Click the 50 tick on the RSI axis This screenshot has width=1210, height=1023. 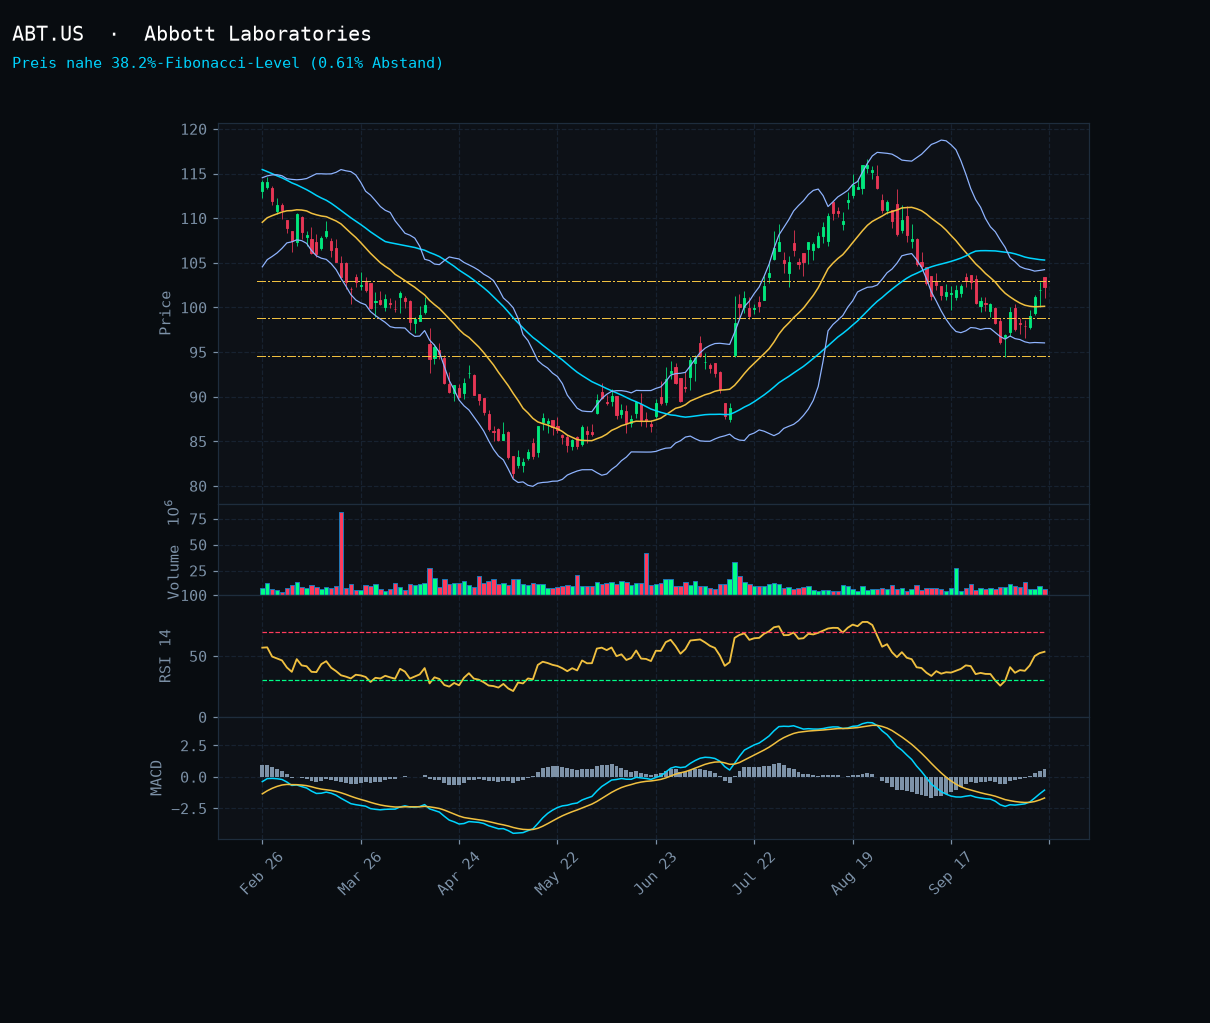coord(199,657)
